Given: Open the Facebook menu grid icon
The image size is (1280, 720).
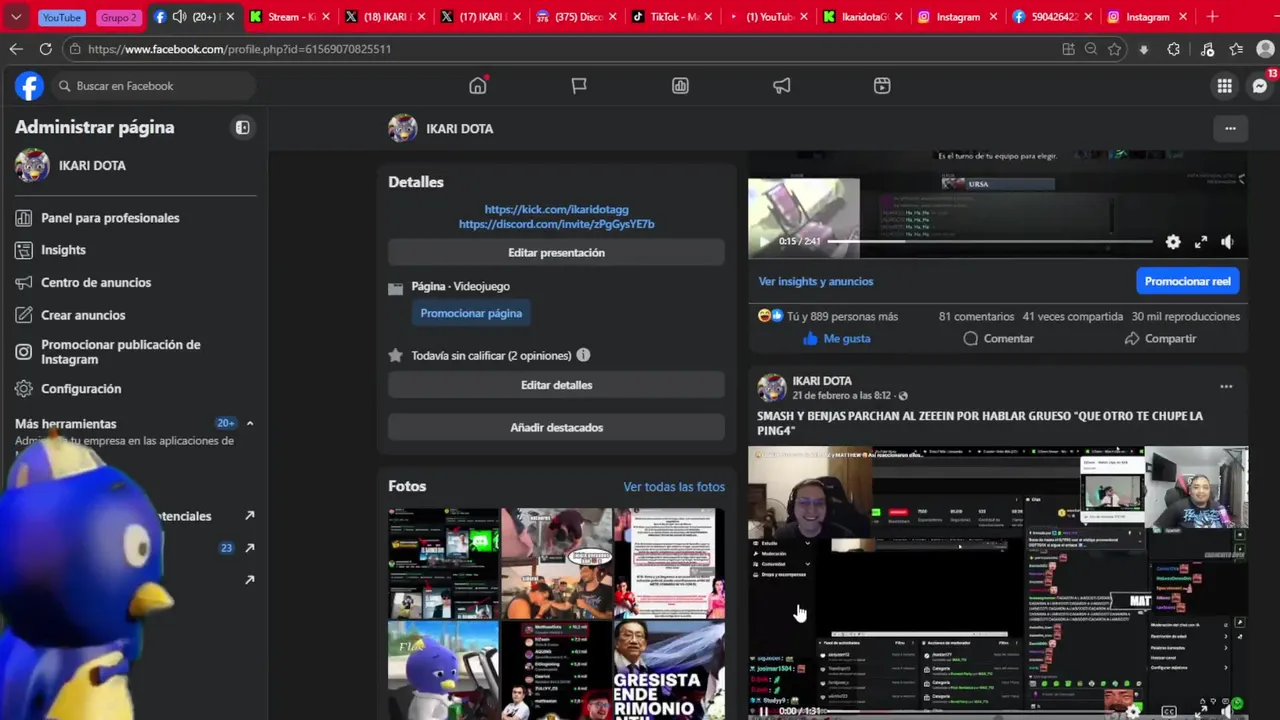Looking at the screenshot, I should [x=1224, y=86].
